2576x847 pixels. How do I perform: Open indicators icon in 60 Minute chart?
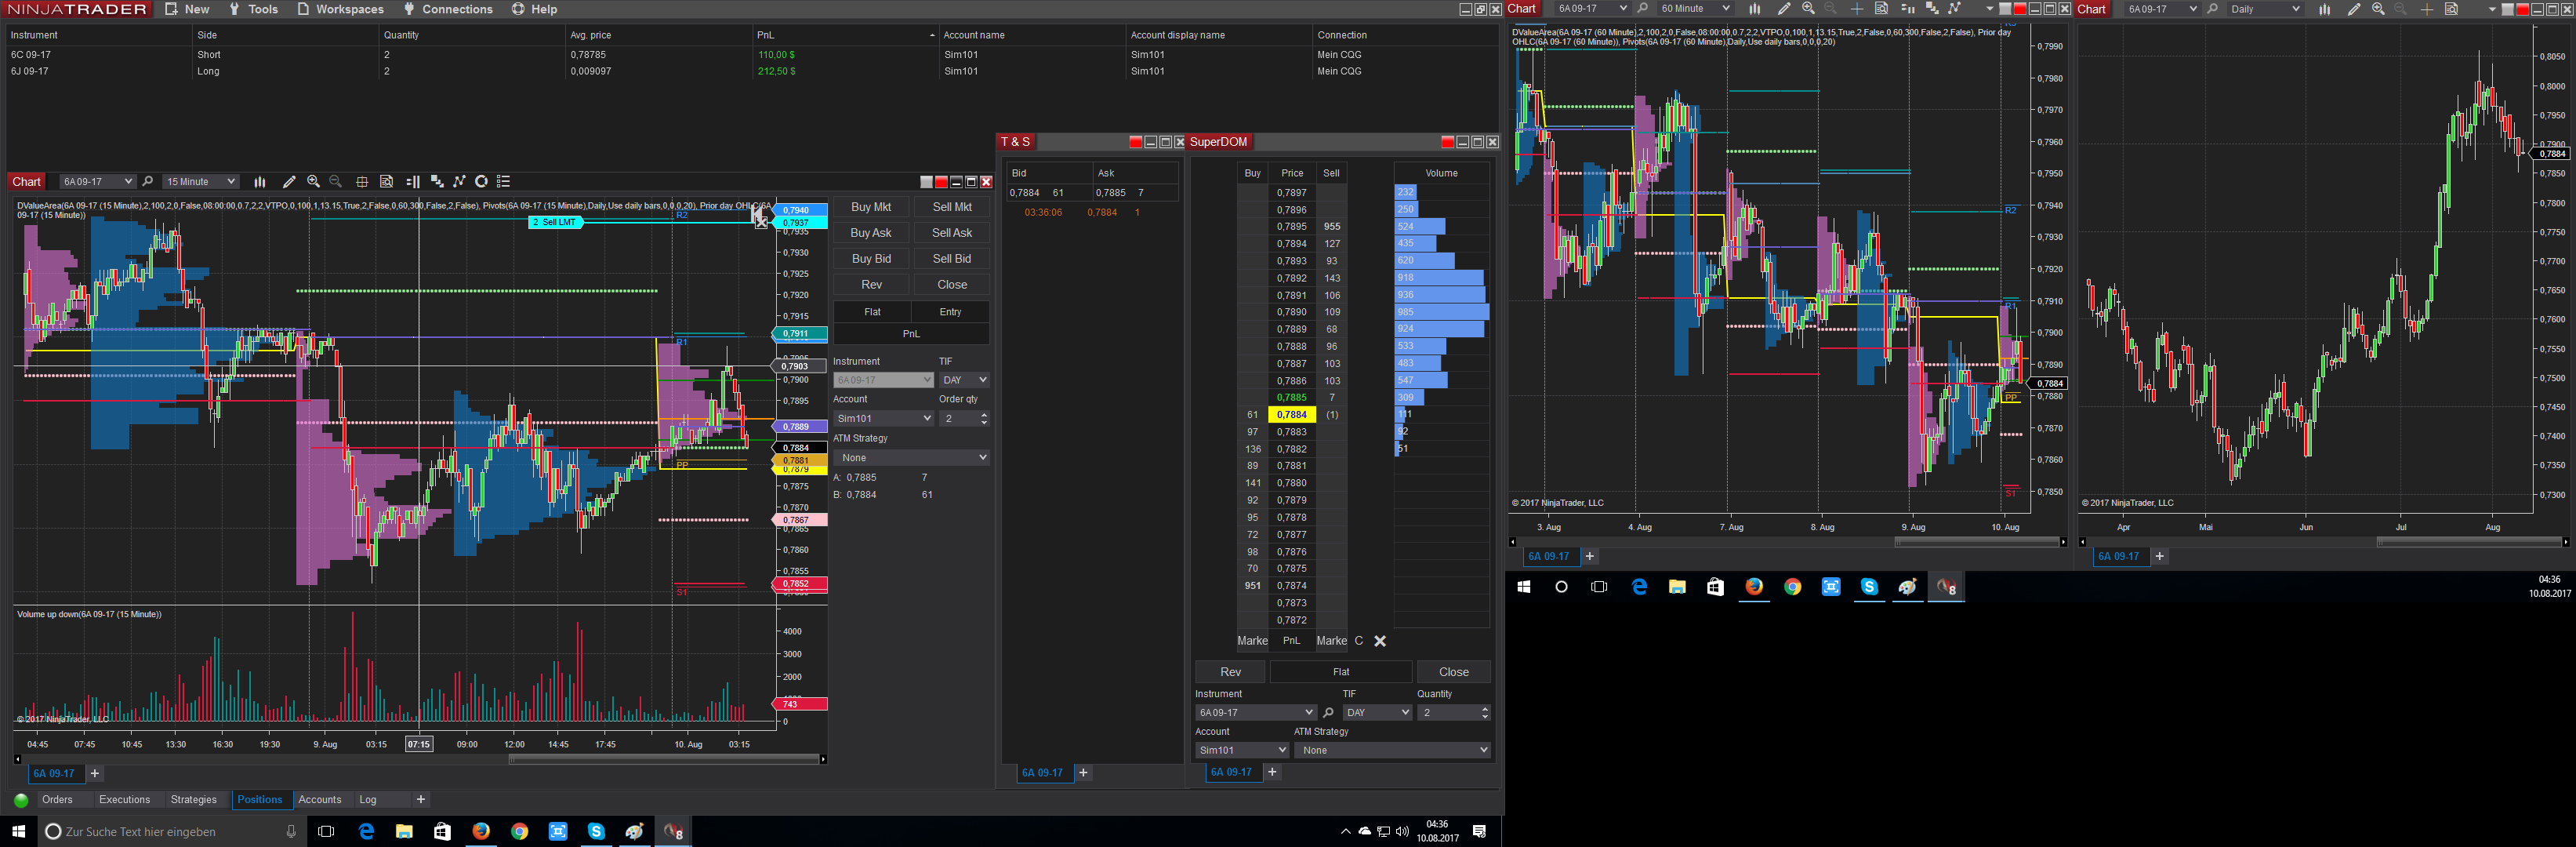tap(1932, 9)
